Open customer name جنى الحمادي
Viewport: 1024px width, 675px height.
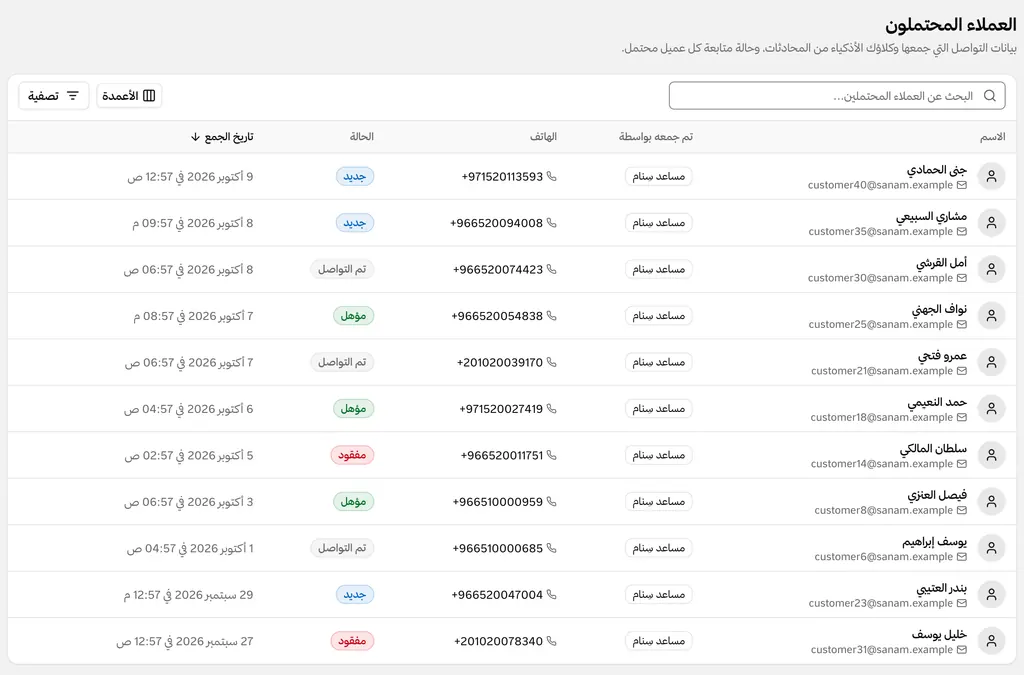click(x=936, y=170)
